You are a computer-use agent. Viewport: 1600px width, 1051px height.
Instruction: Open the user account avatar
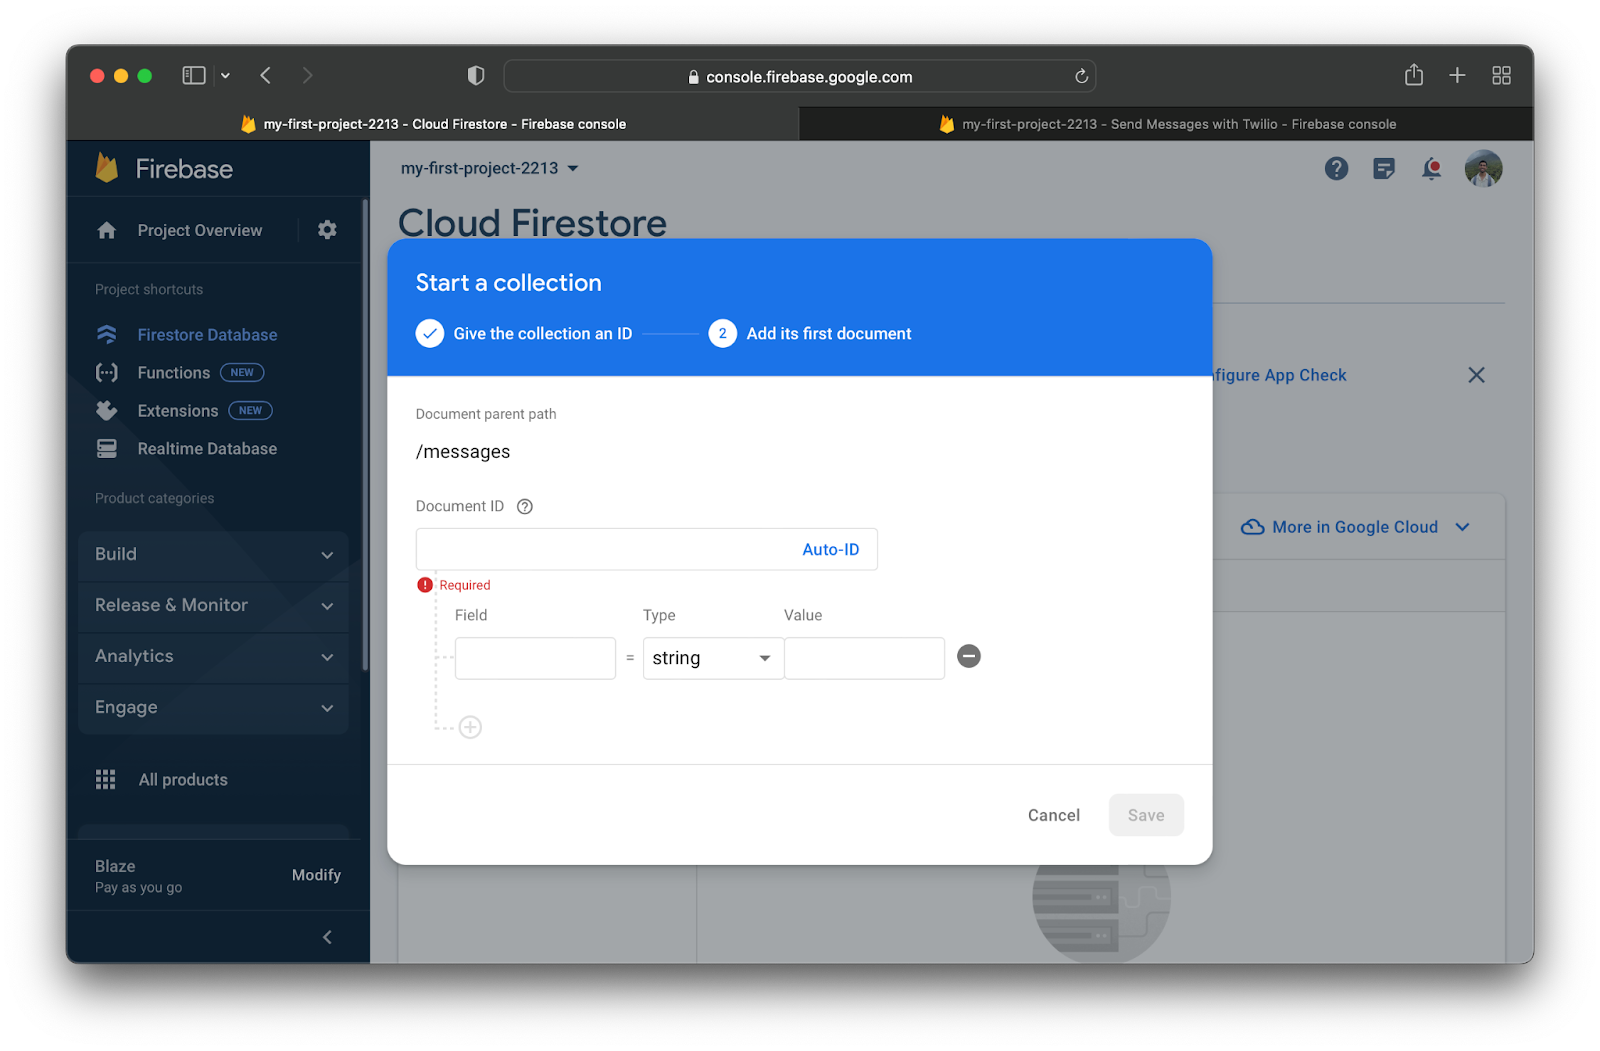pyautogui.click(x=1483, y=169)
